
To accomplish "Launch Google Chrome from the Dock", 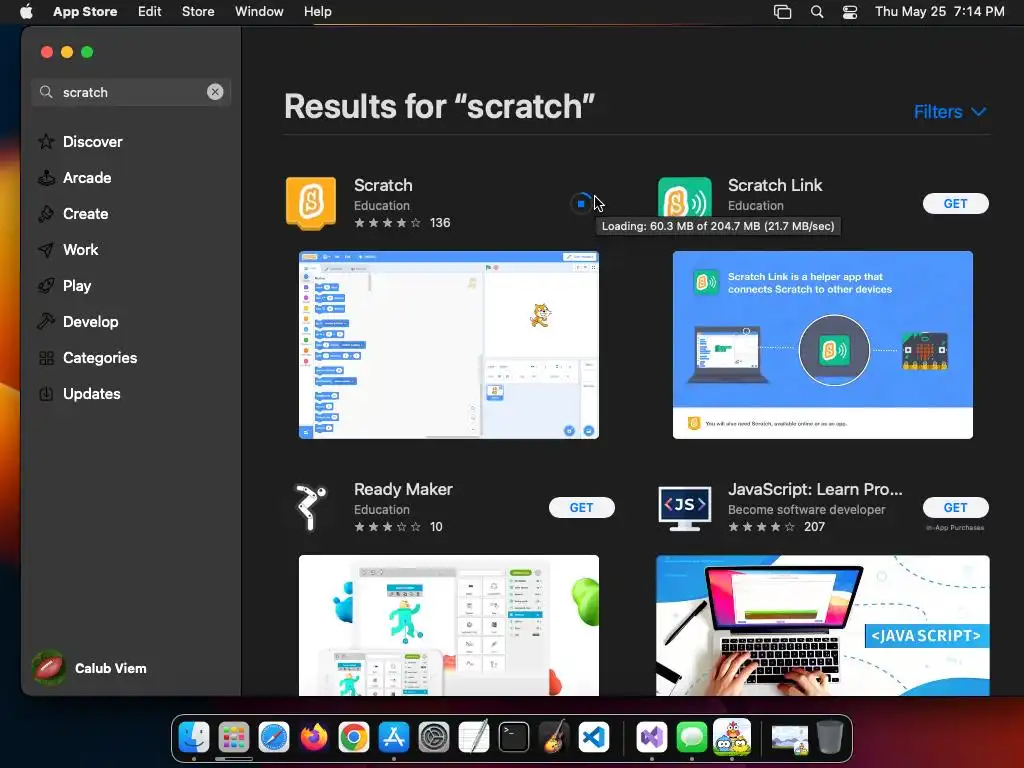I will [x=354, y=737].
